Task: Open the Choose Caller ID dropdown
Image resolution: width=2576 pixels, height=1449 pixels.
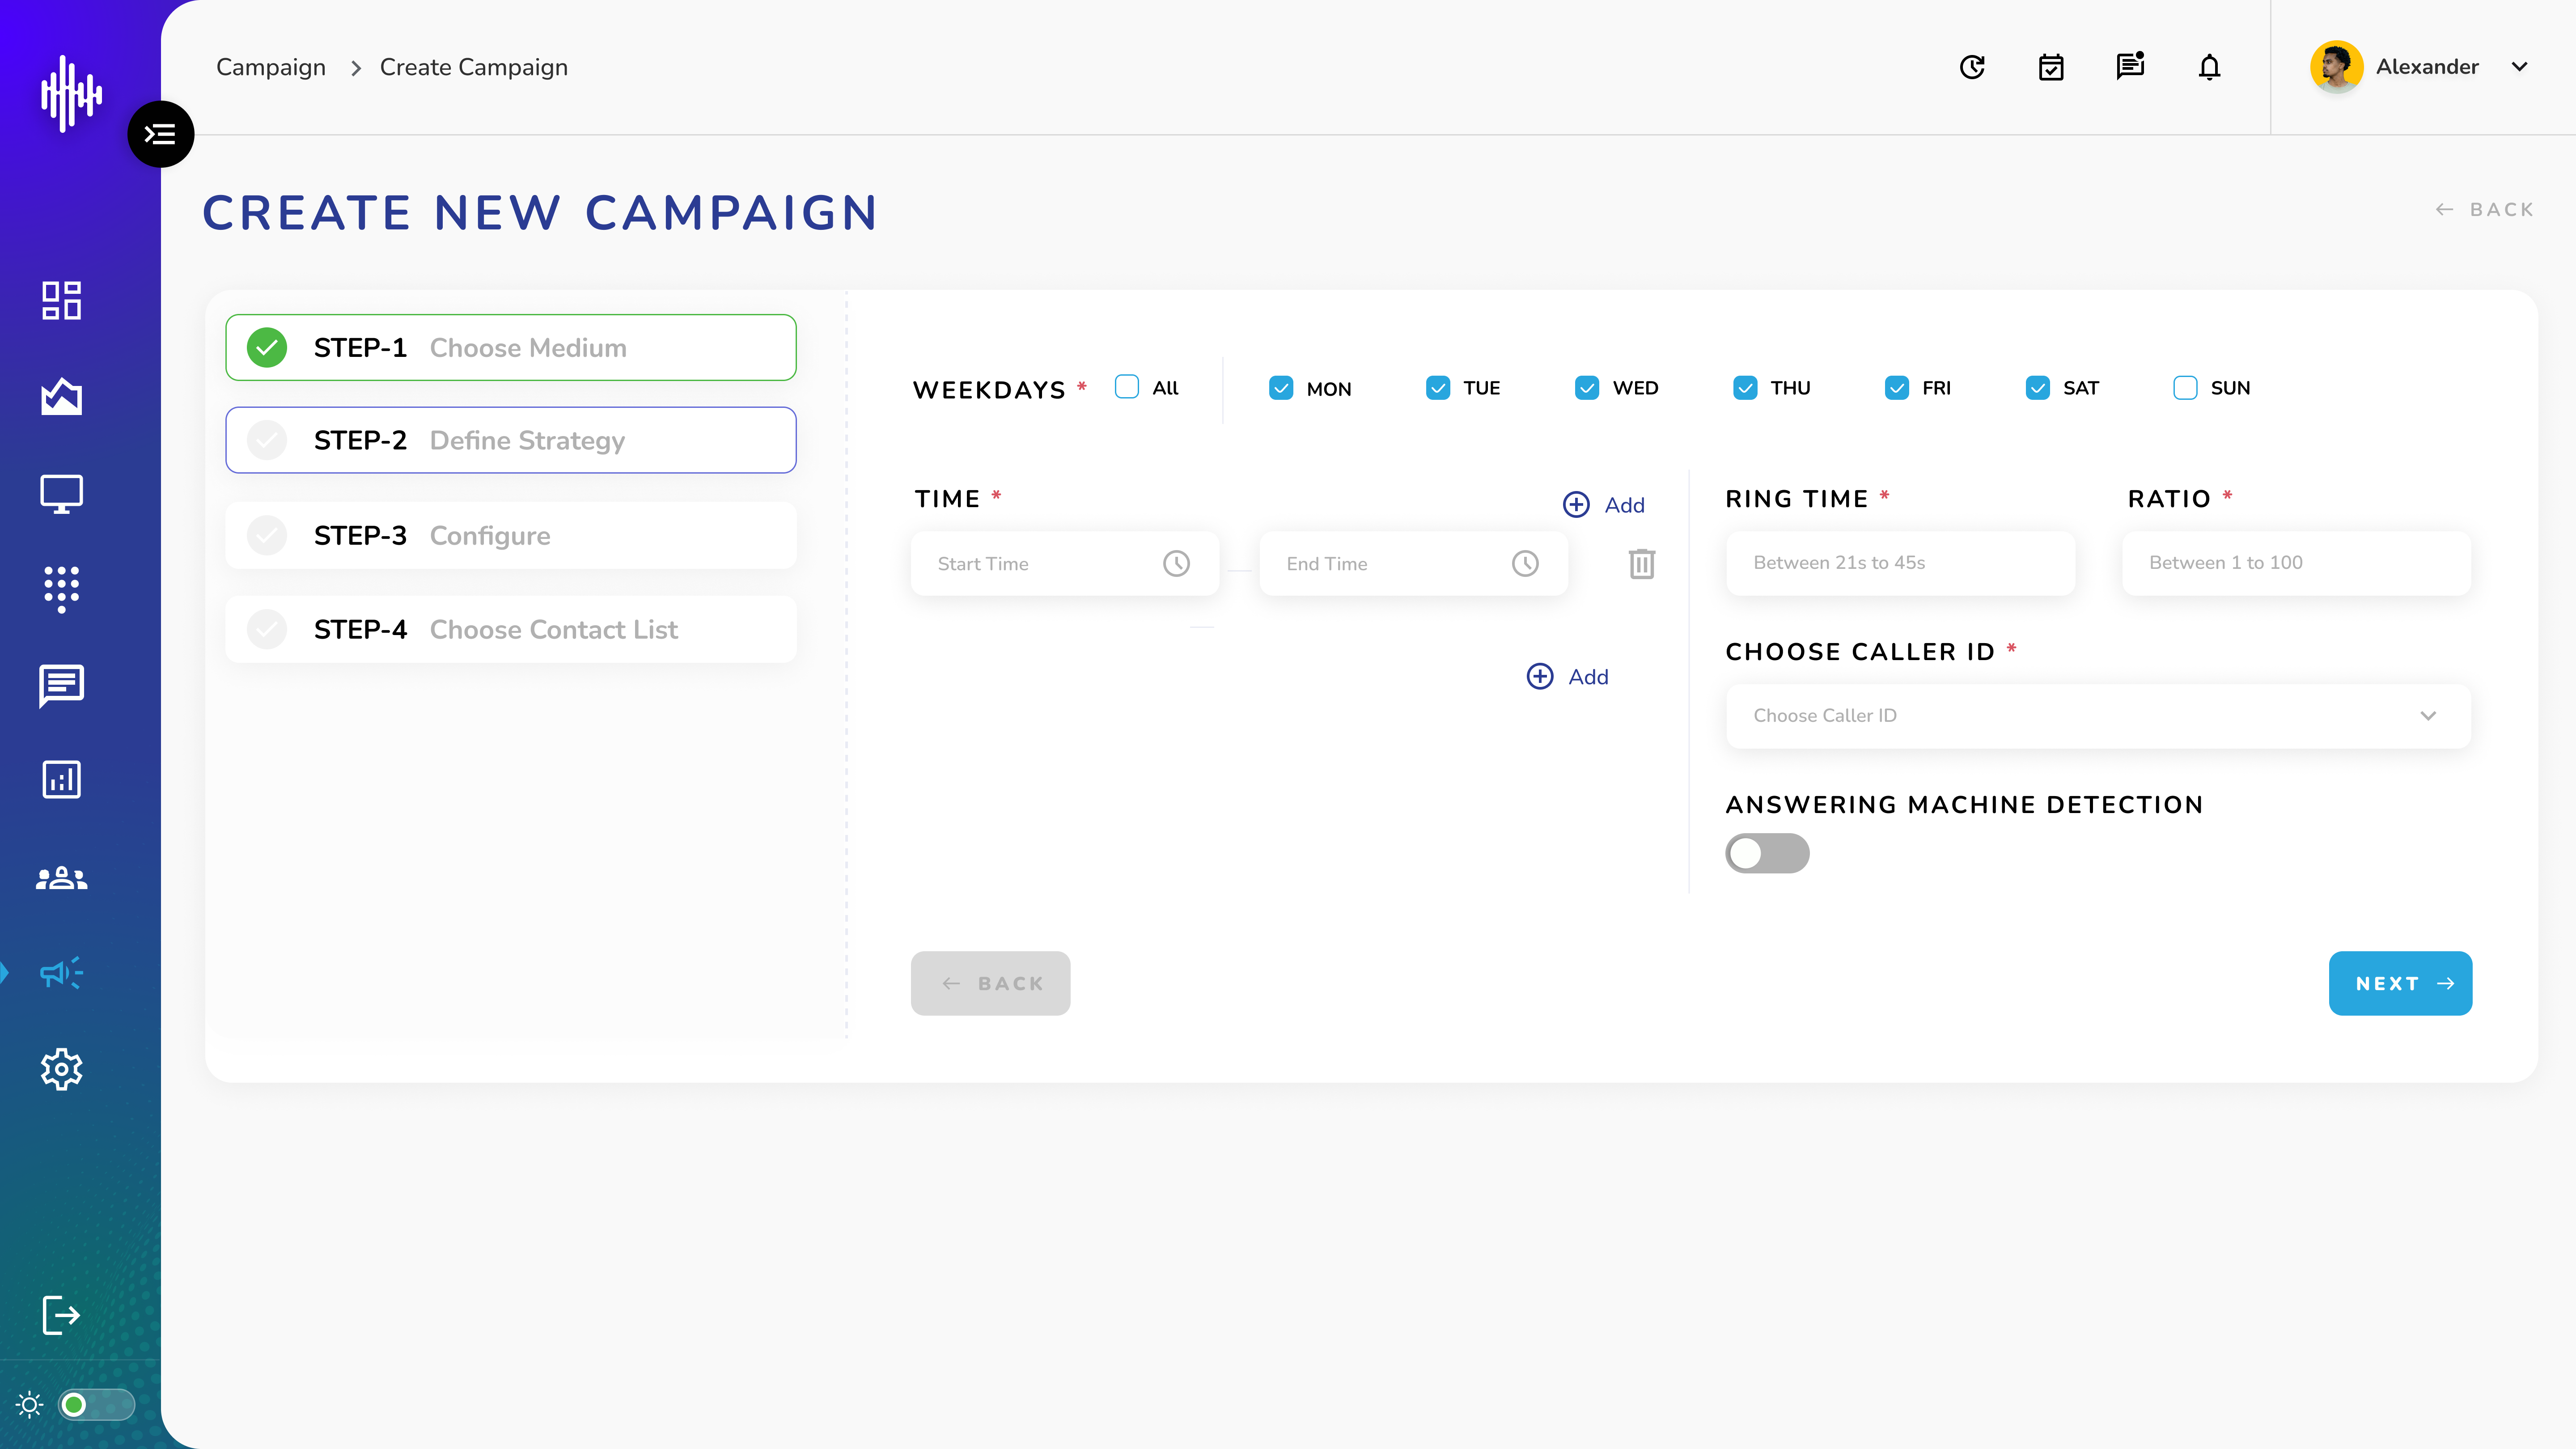Action: pos(2098,716)
